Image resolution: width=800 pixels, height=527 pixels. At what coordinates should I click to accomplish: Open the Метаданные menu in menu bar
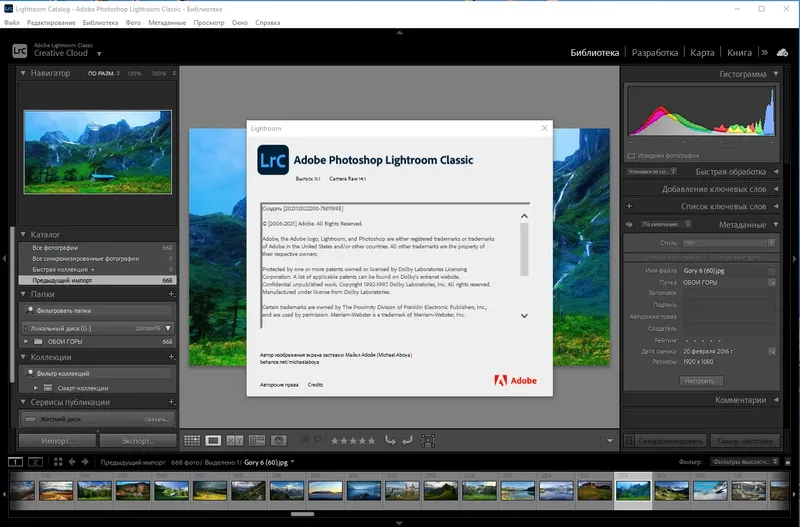167,22
